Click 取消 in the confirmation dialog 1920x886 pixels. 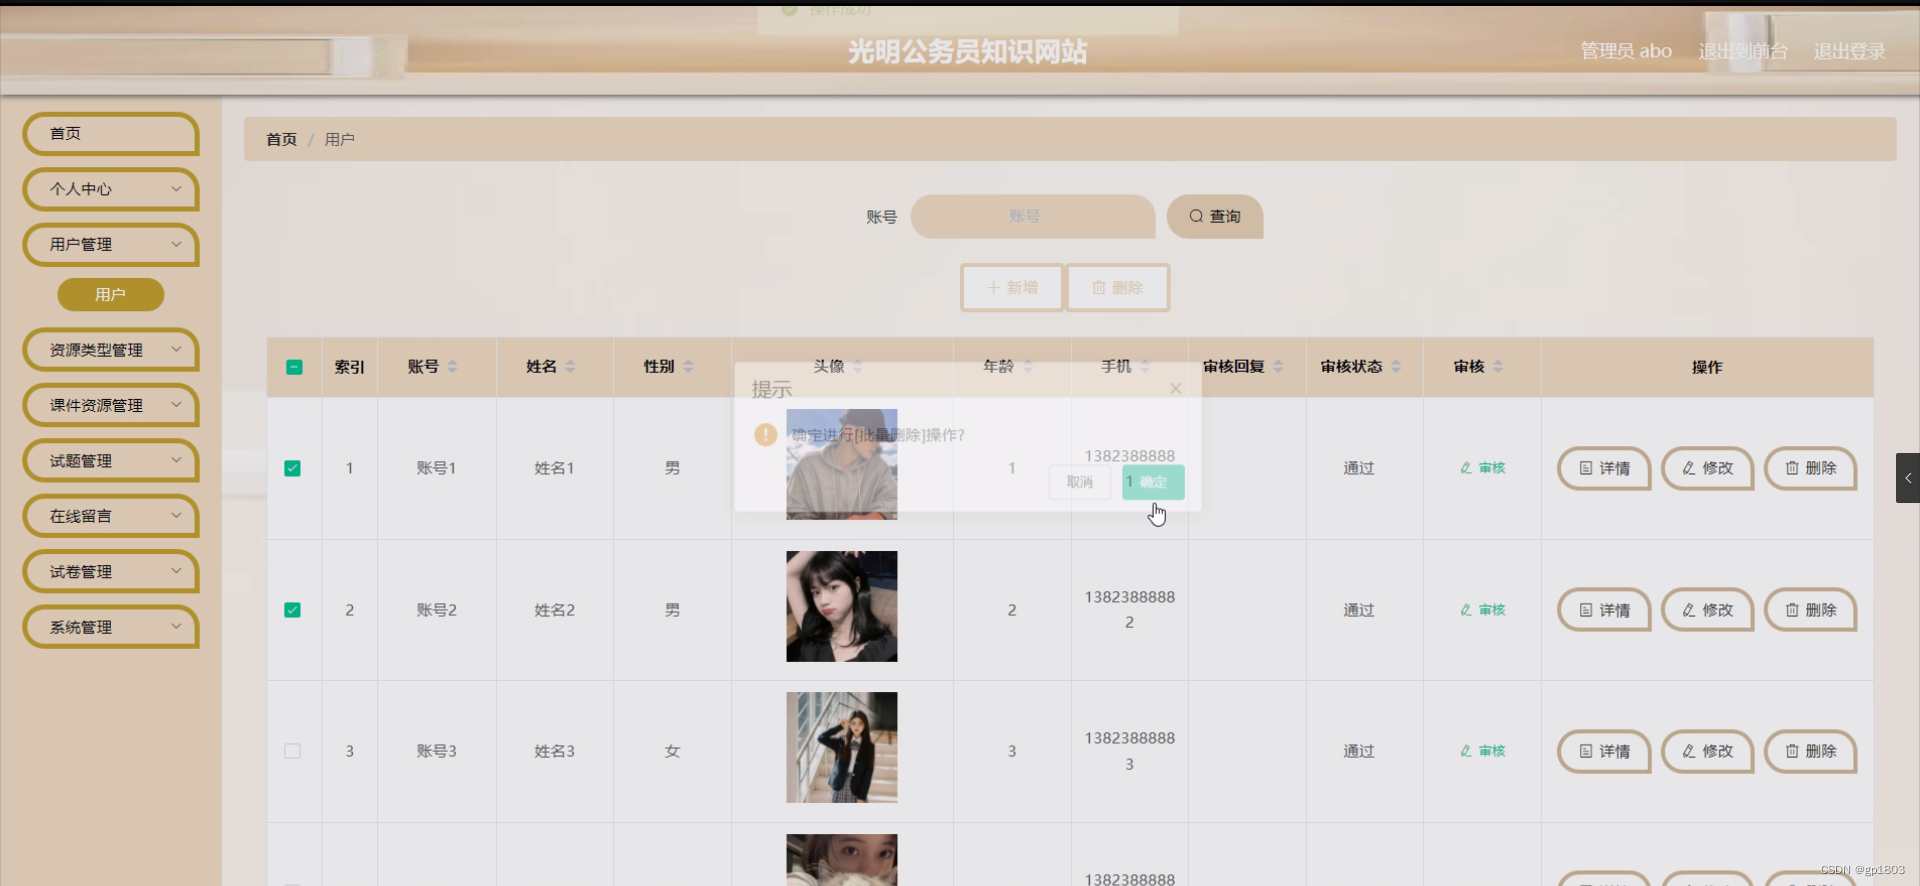click(x=1080, y=482)
